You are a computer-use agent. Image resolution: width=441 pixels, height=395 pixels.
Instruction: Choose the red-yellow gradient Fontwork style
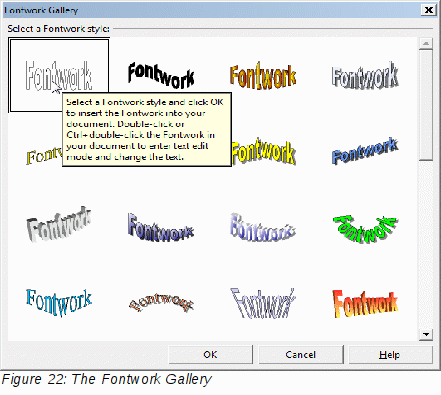click(365, 303)
